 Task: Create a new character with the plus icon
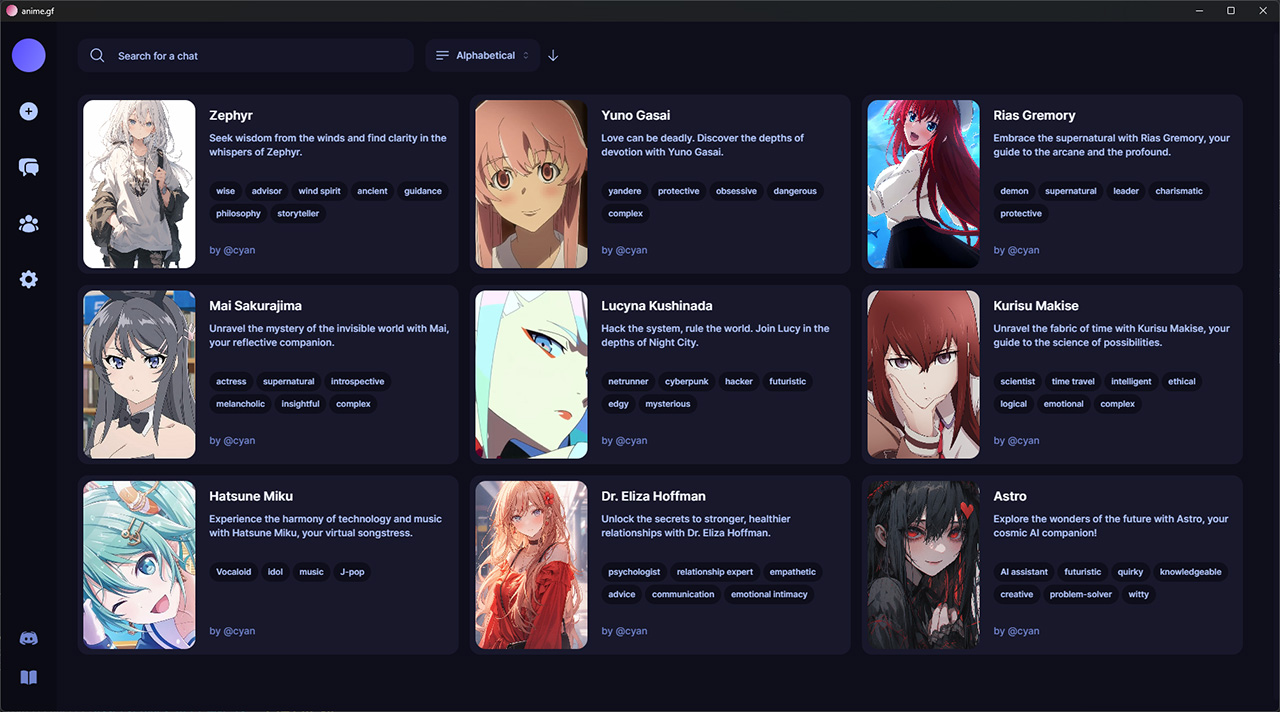click(28, 111)
